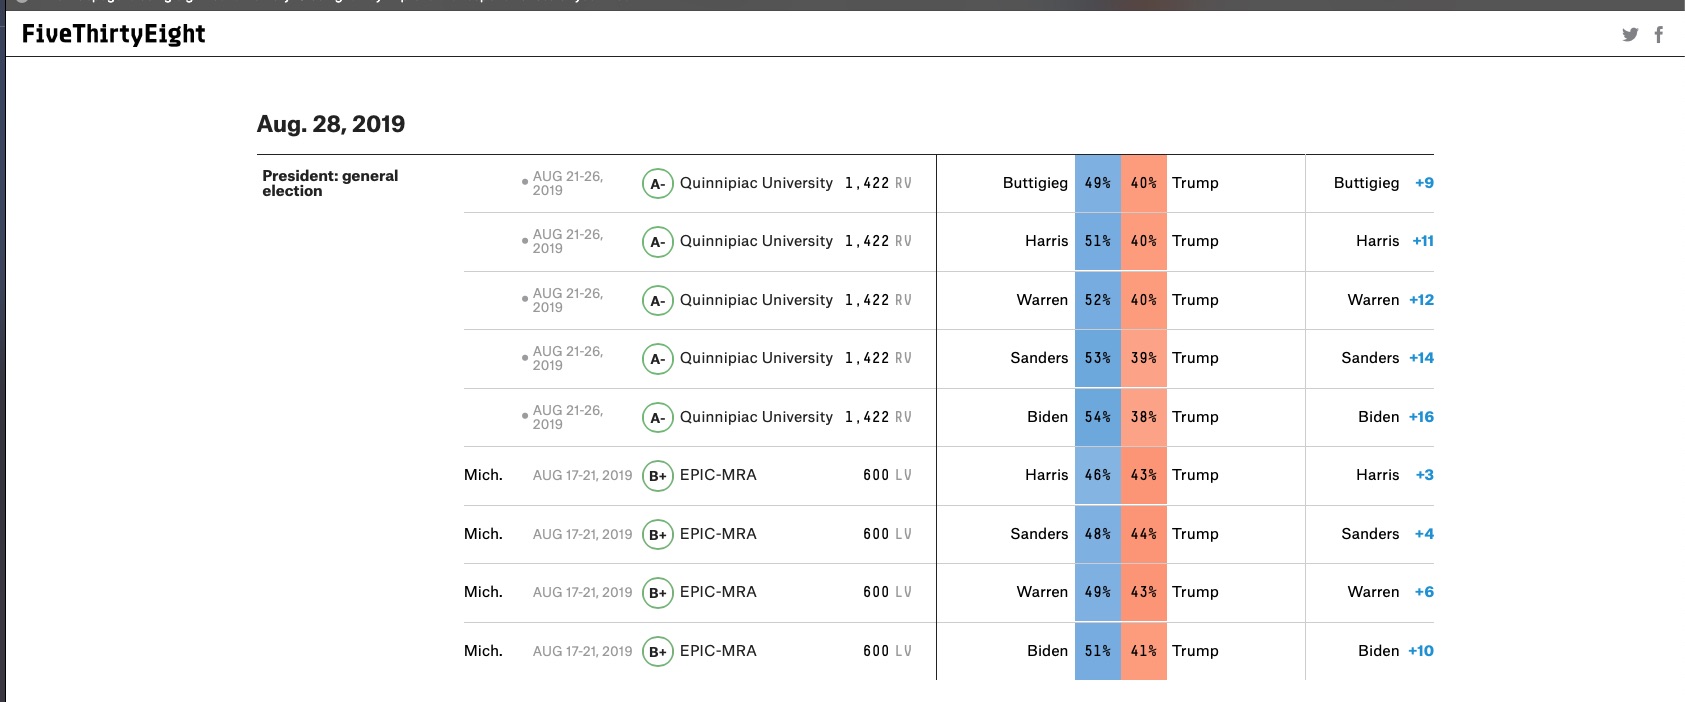Click A- grade badge in Quinnipiac Sanders row

click(x=657, y=358)
